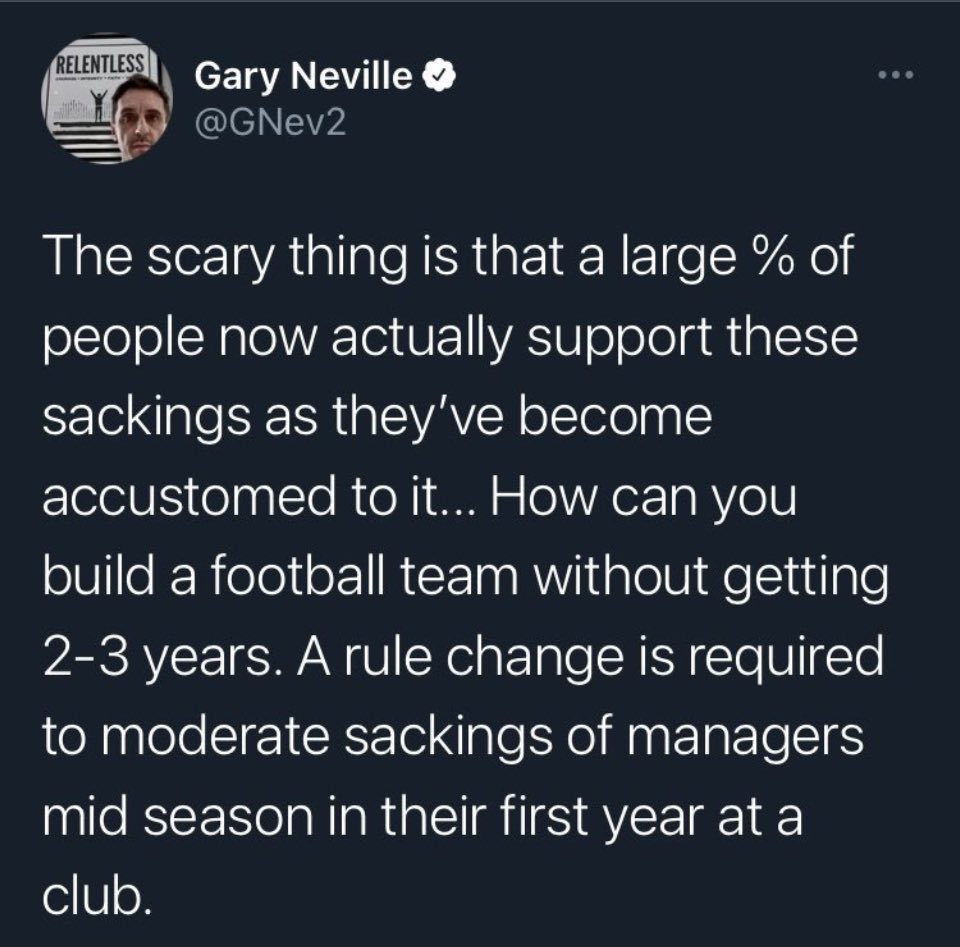Click the opening words "The scary thing"

click(226, 258)
